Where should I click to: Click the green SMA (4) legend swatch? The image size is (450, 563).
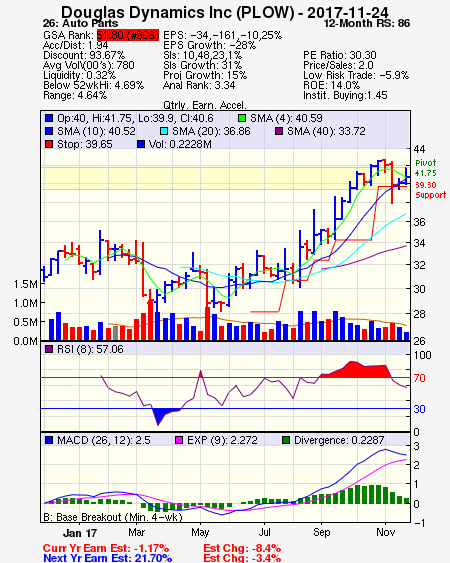coord(242,118)
